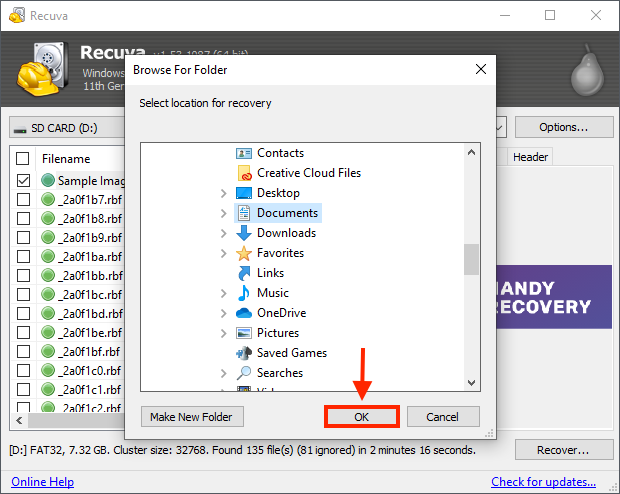Uncheck the Sample Image file checkbox
Screen dimensions: 620x494
[23, 180]
